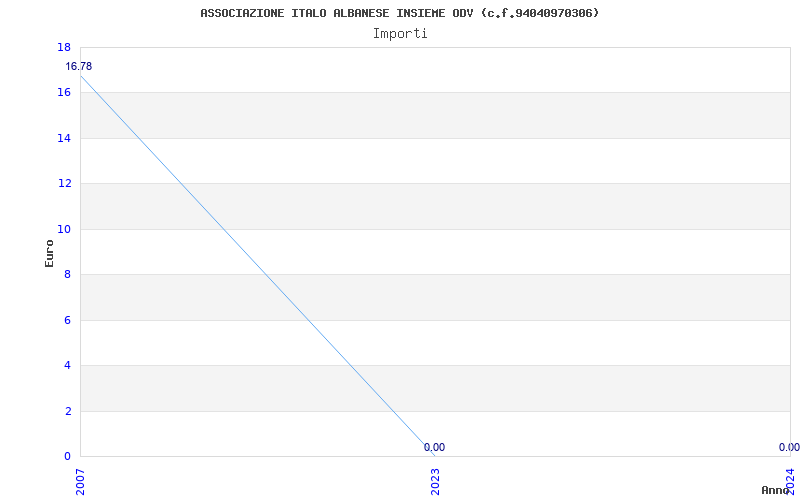
Task: Click the 16.78 data point label
Action: [79, 66]
